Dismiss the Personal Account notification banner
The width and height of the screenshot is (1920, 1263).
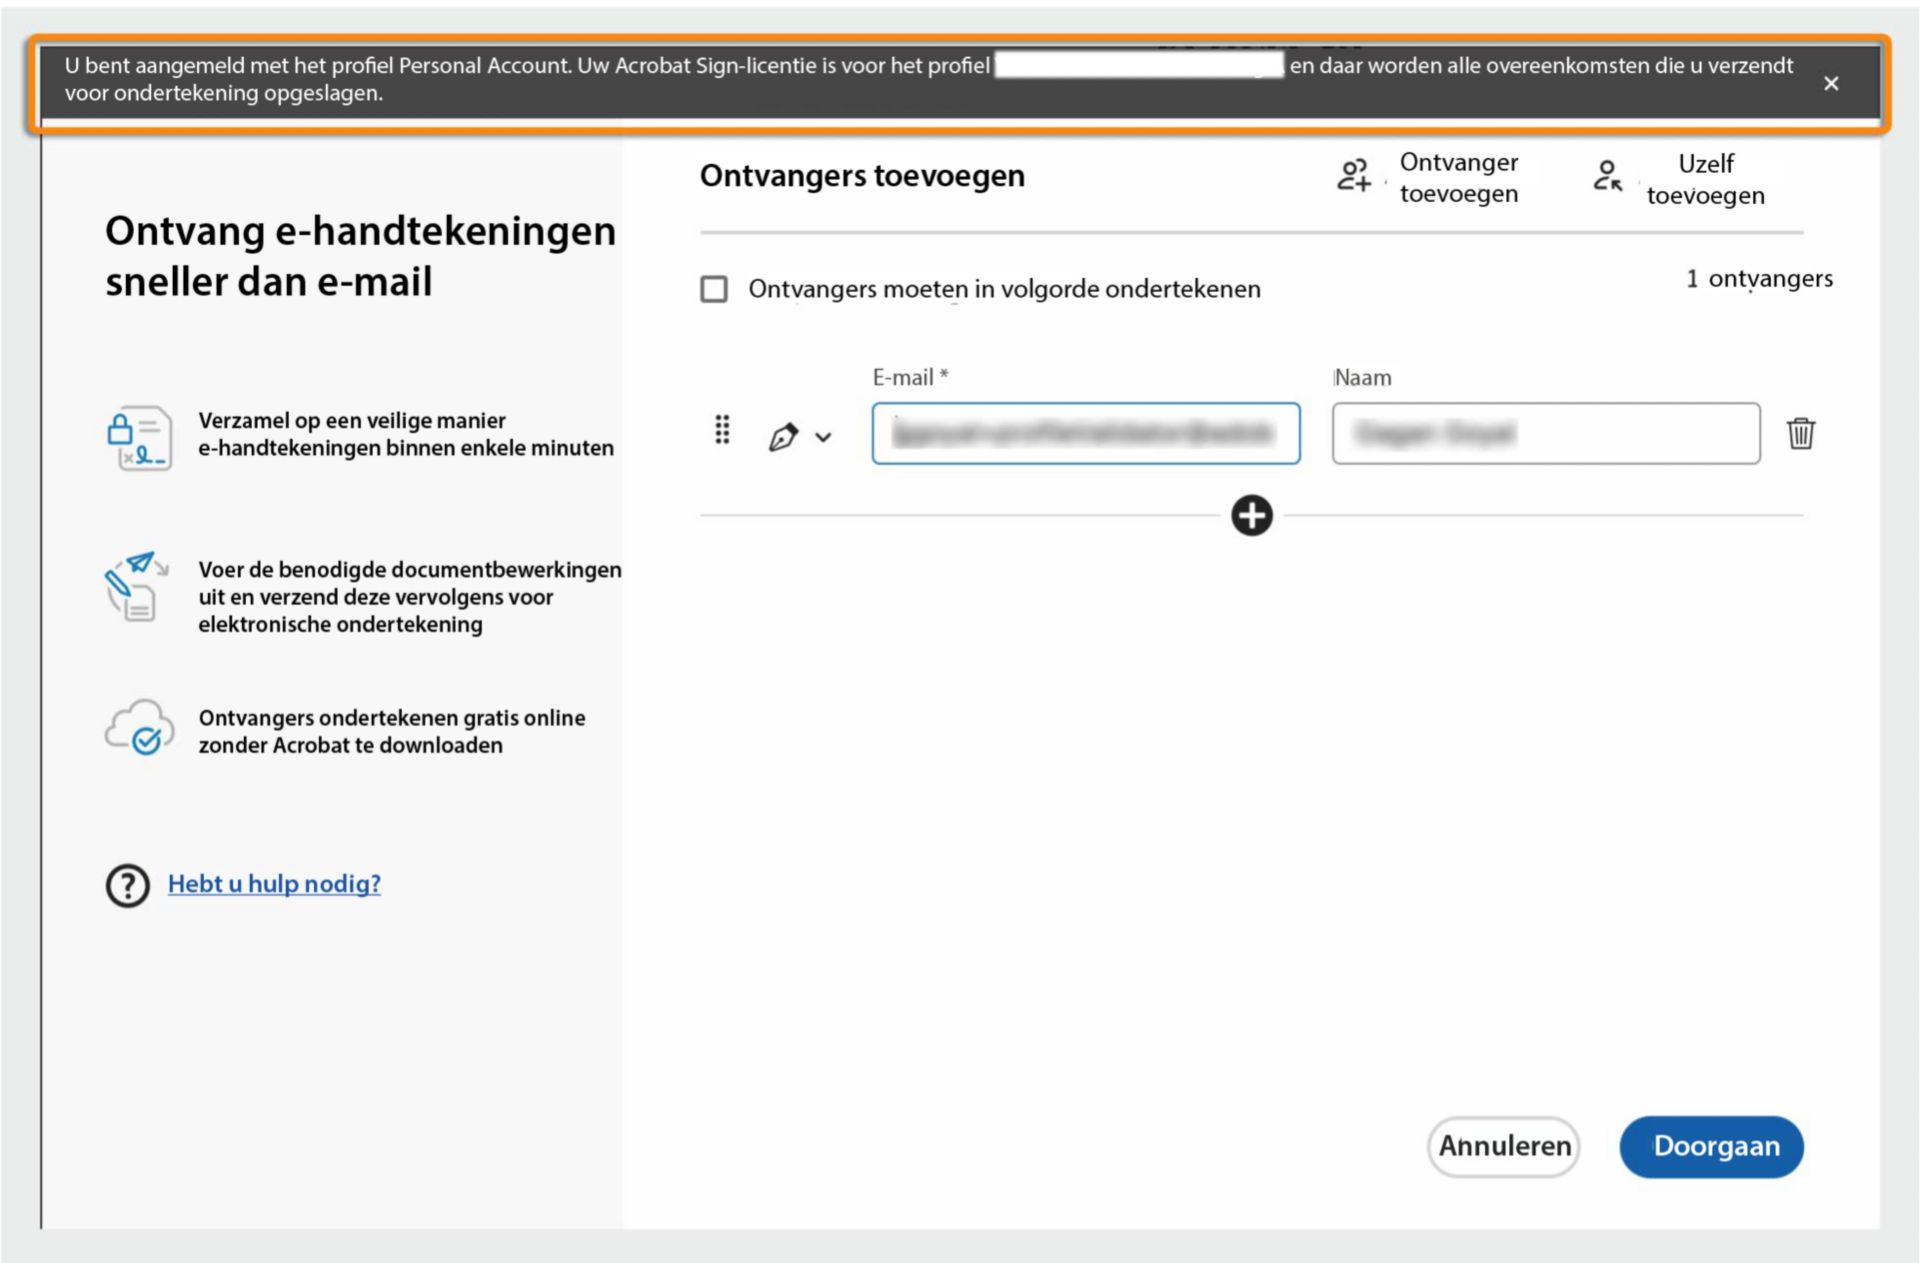[x=1832, y=83]
